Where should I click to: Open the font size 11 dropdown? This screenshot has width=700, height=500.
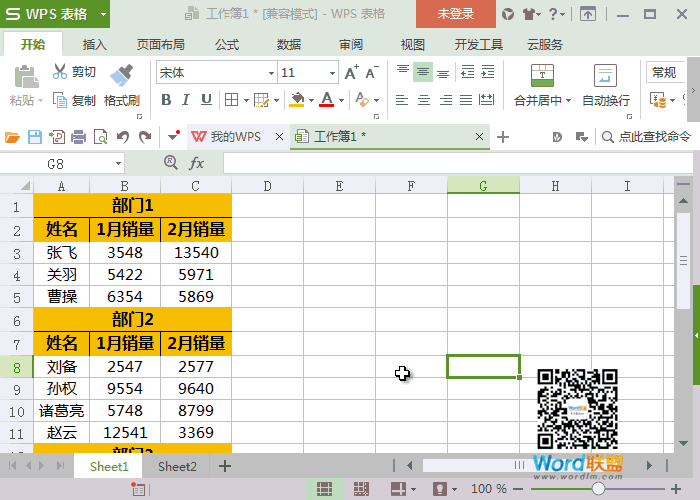pos(332,73)
